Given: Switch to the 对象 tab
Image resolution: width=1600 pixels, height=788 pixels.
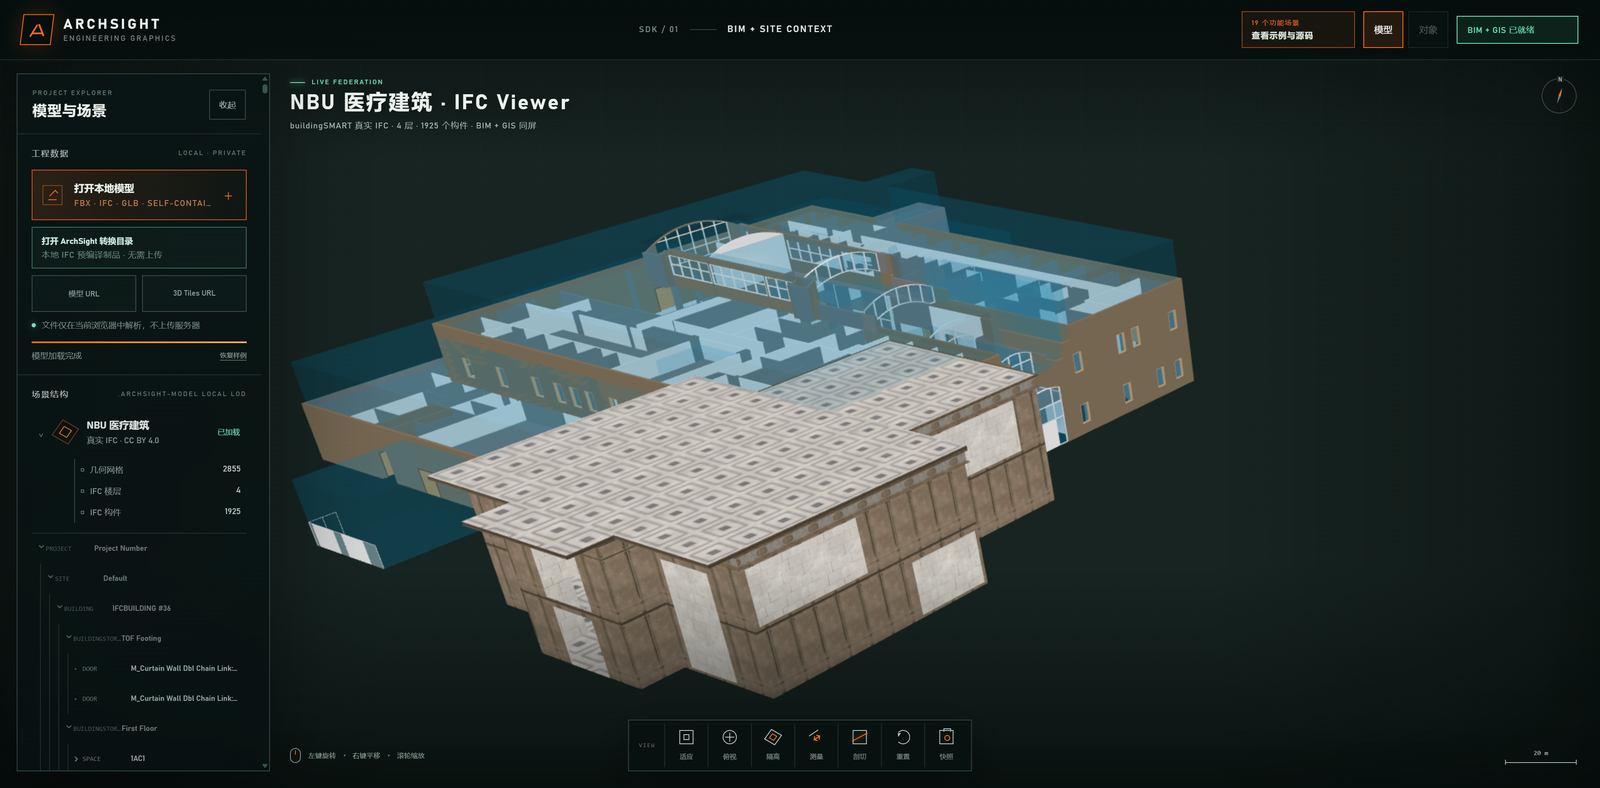Looking at the screenshot, I should 1428,30.
